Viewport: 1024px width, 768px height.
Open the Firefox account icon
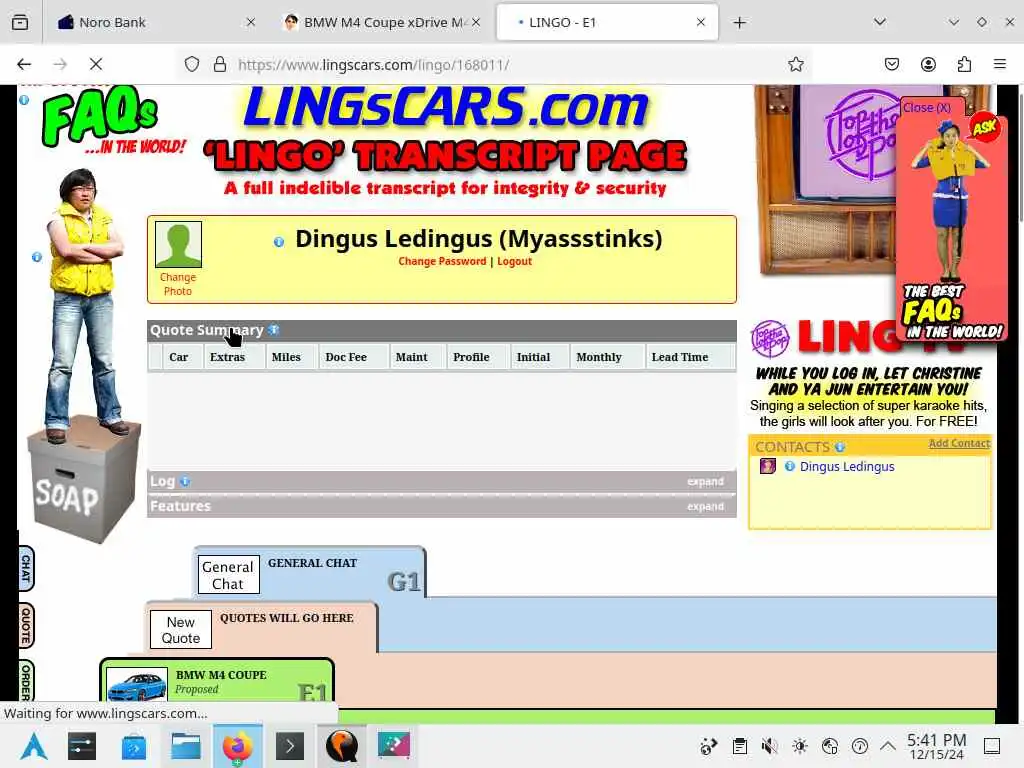928,64
